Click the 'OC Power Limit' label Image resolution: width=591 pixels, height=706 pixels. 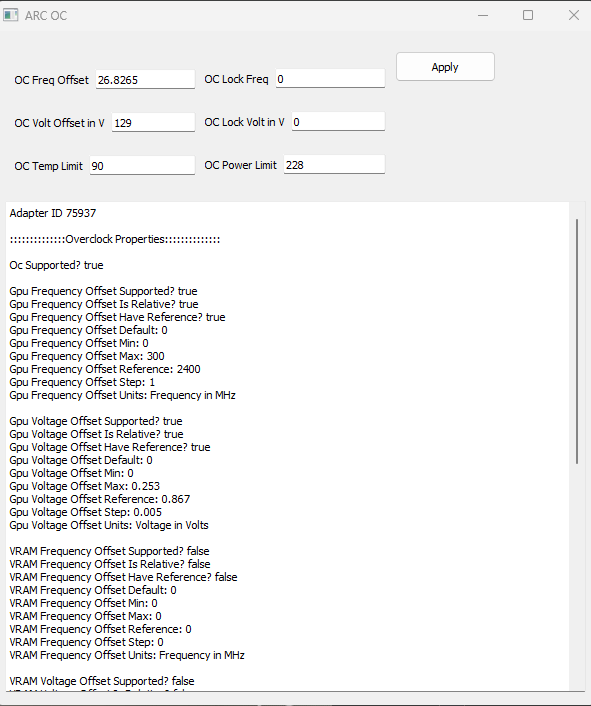point(240,165)
